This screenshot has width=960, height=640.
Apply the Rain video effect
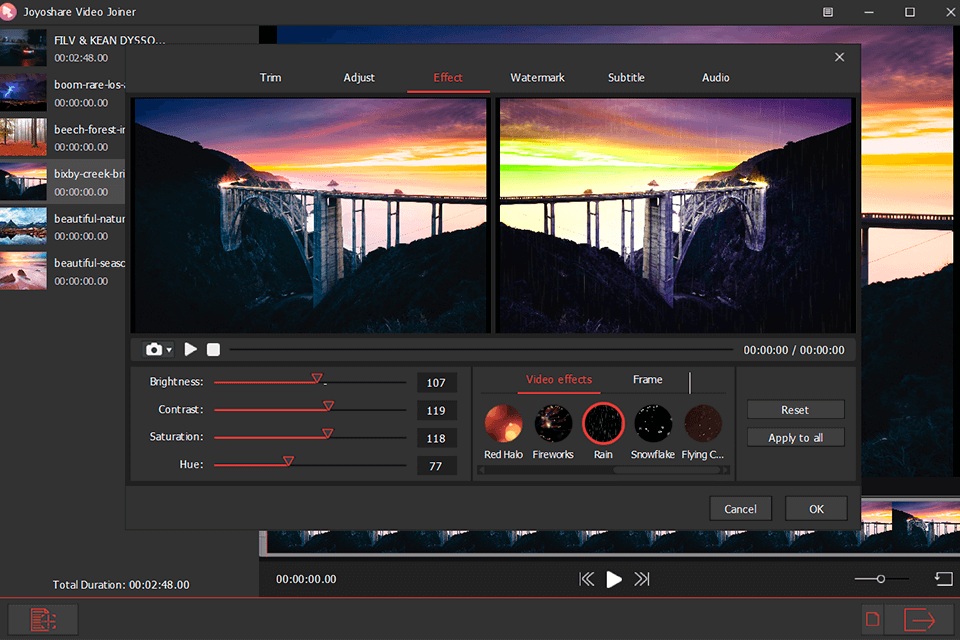tap(603, 422)
